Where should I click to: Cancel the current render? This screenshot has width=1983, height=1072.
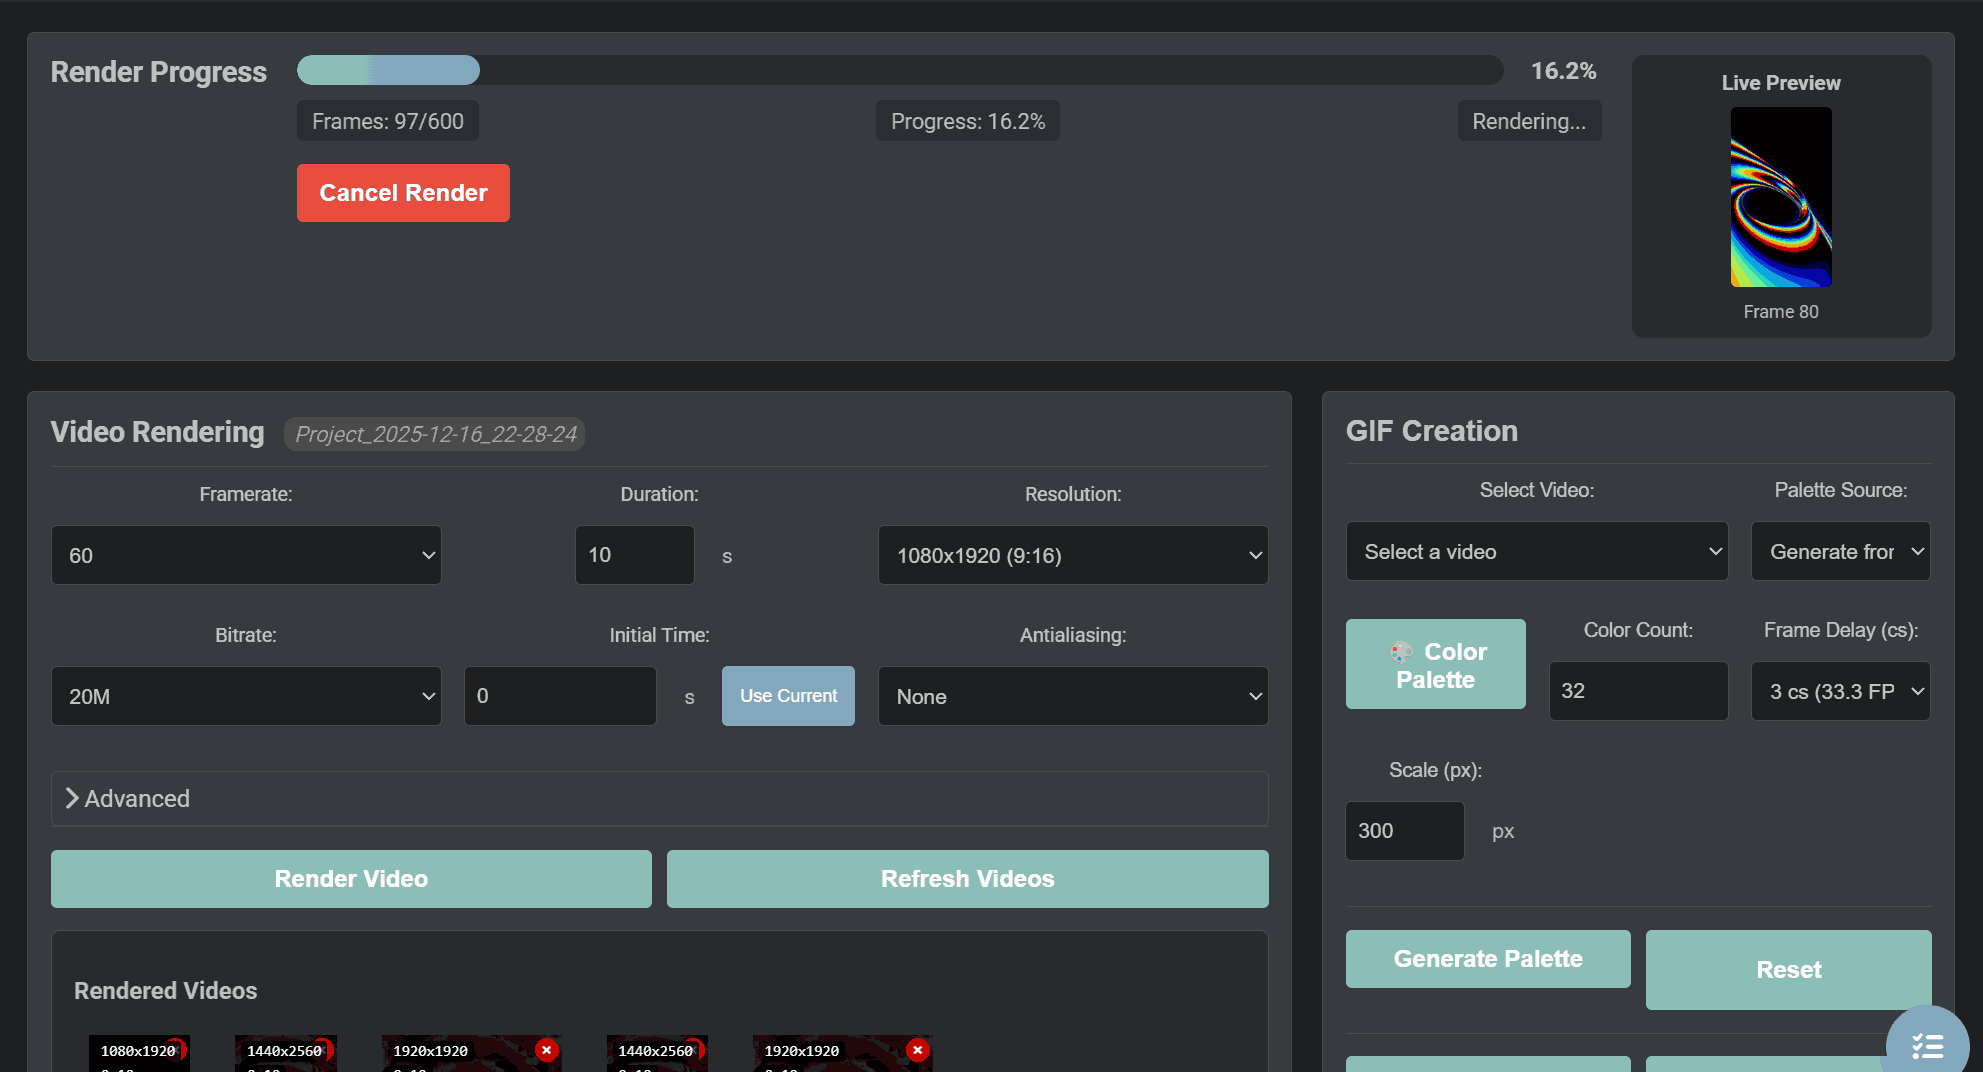tap(403, 193)
